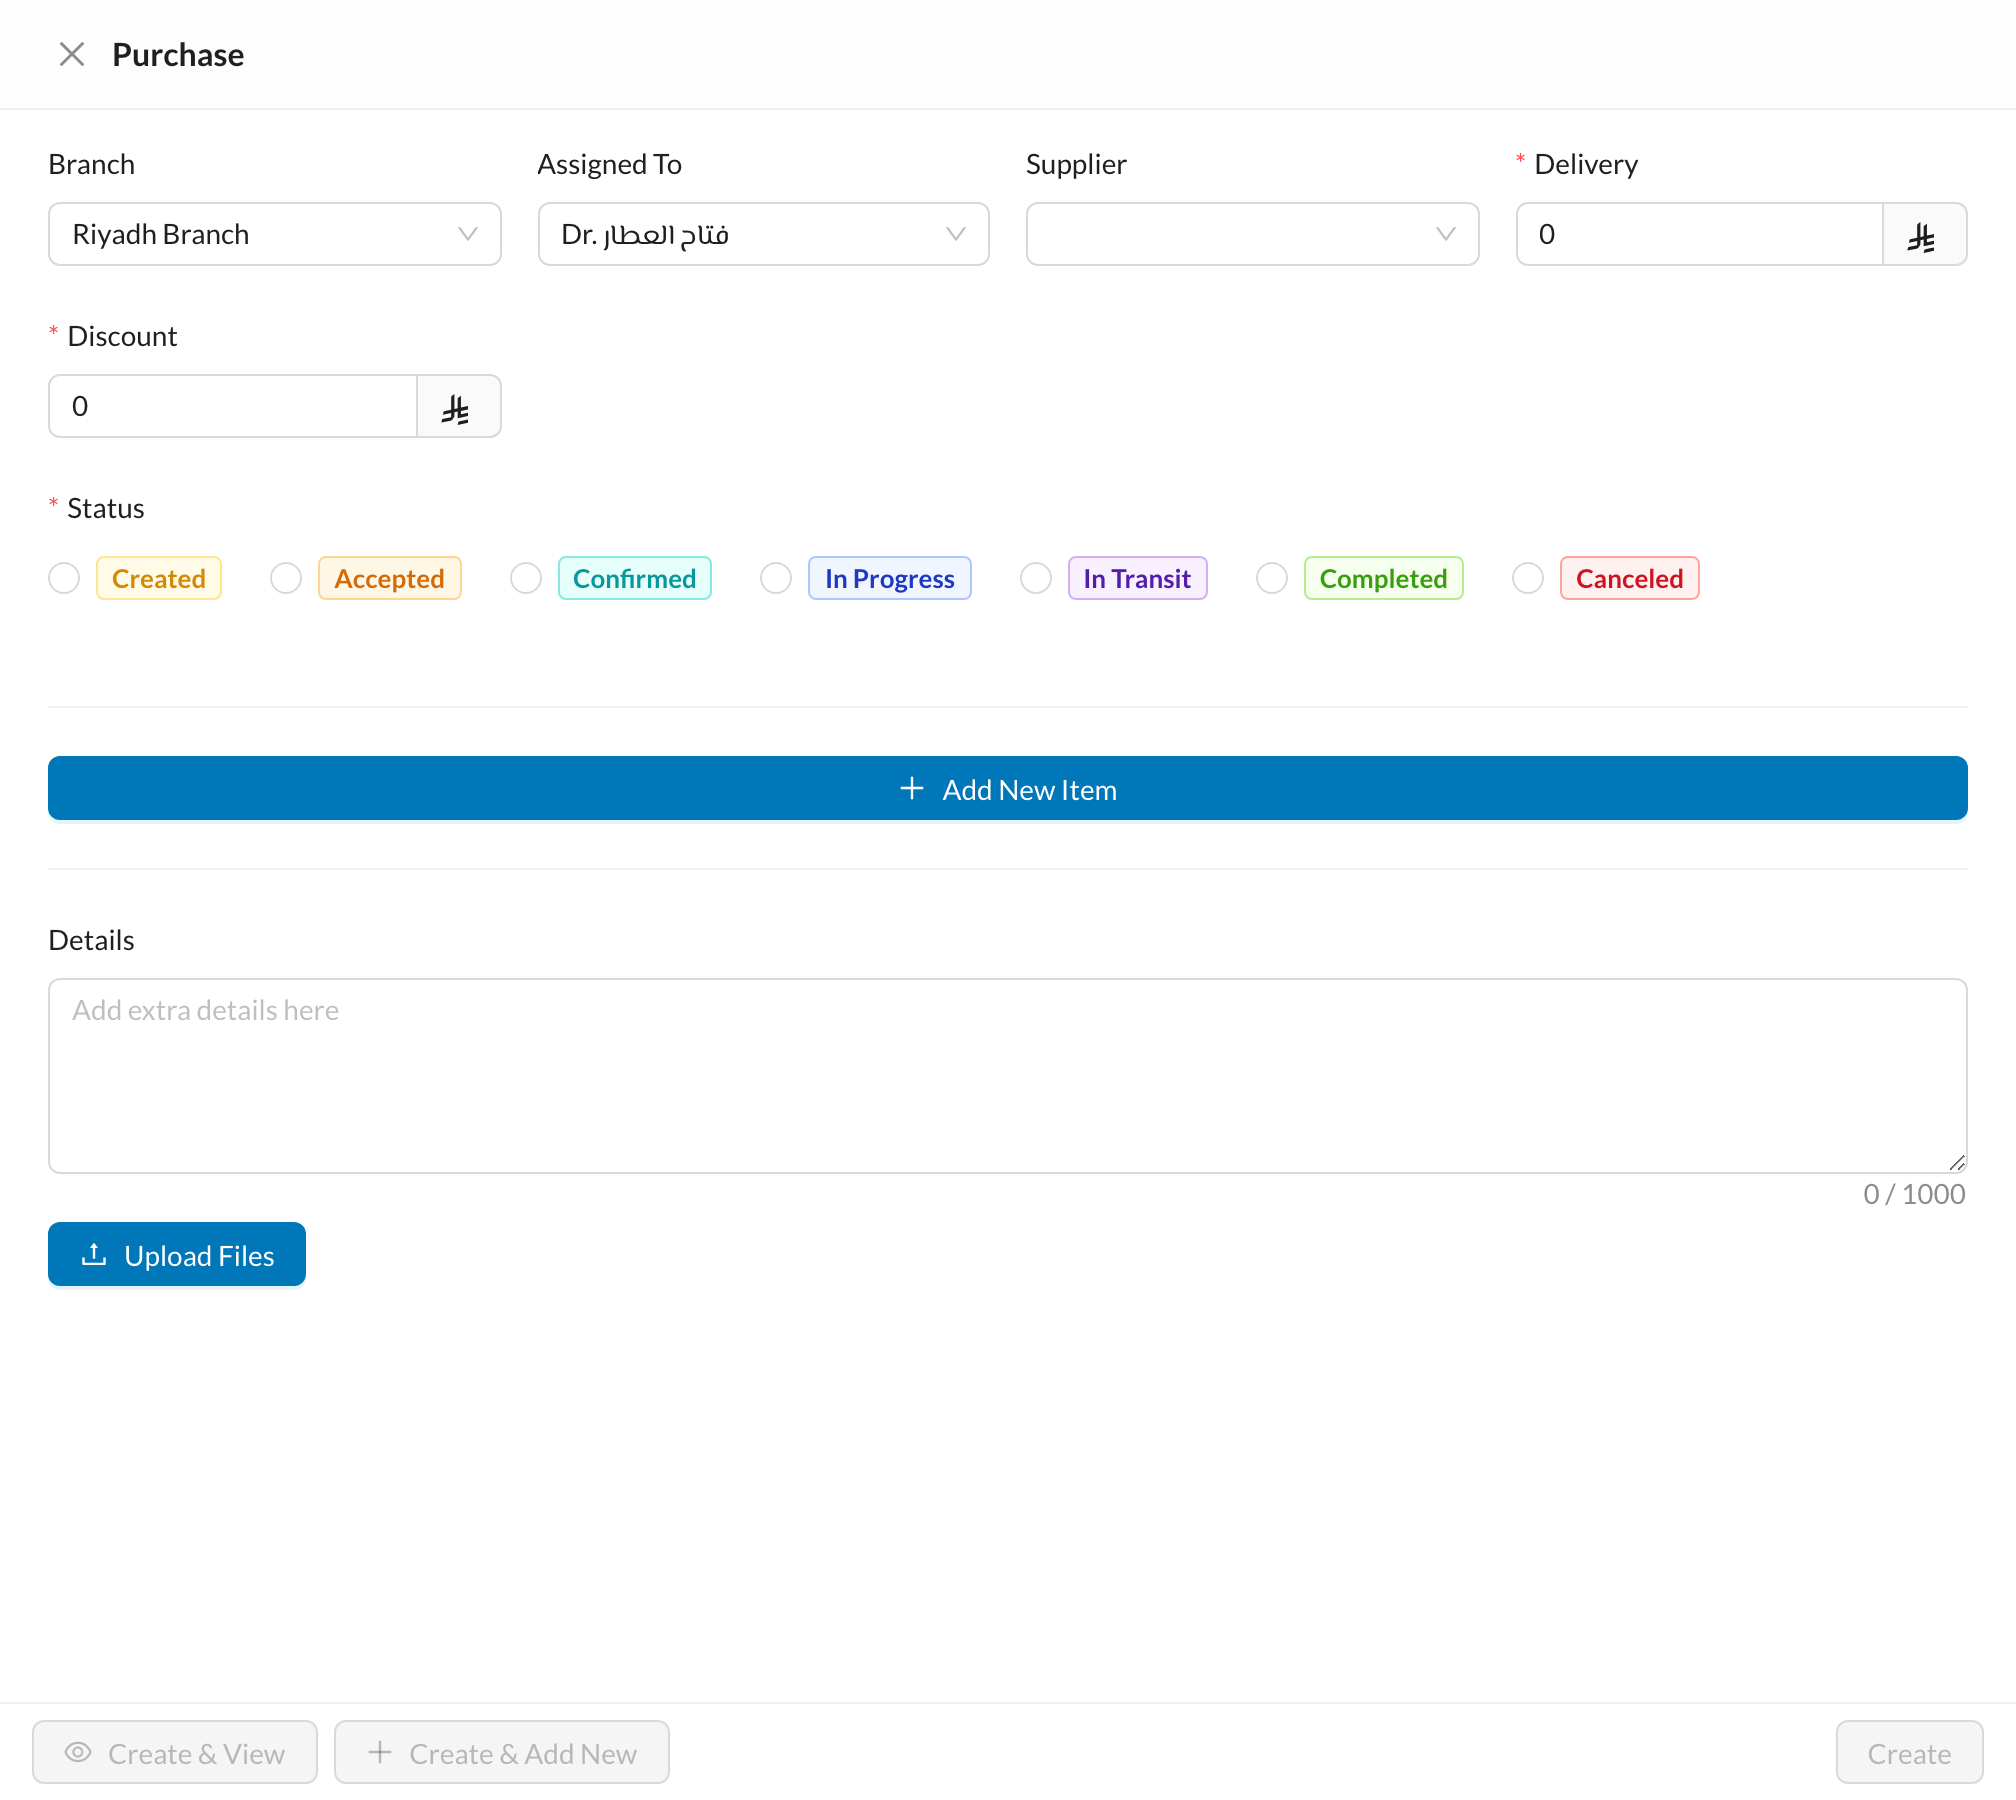Click the Create button
This screenshot has height=1800, width=2016.
[x=1909, y=1752]
